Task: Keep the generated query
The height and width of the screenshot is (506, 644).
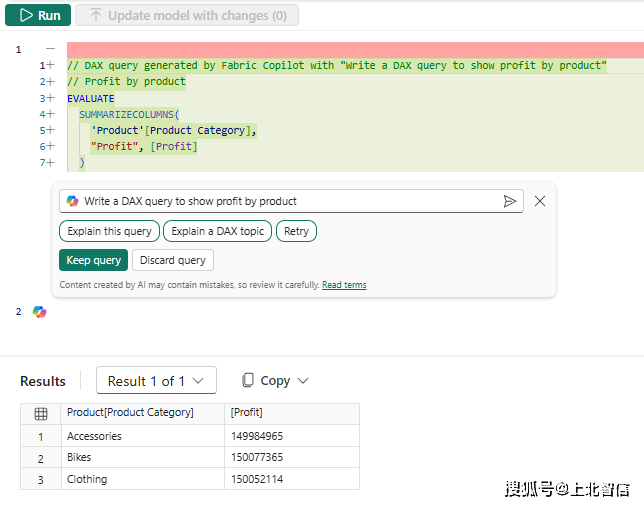Action: [x=94, y=260]
